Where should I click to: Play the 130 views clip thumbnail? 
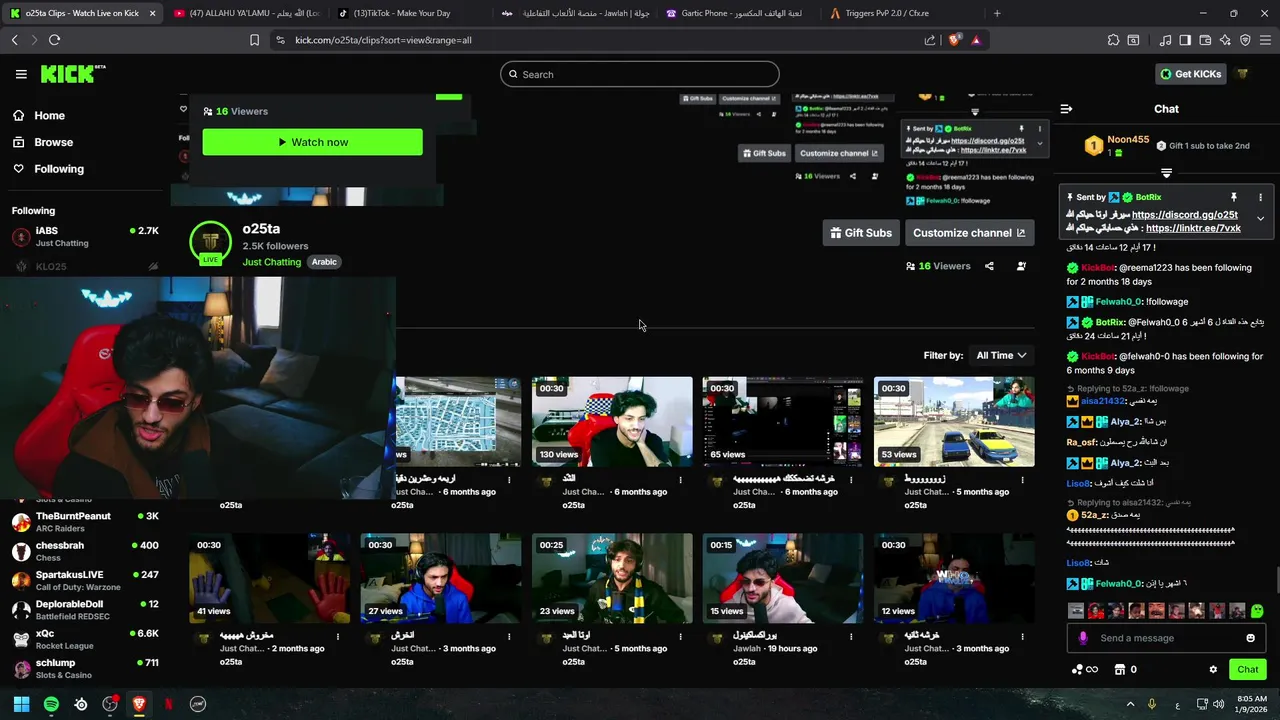point(612,421)
